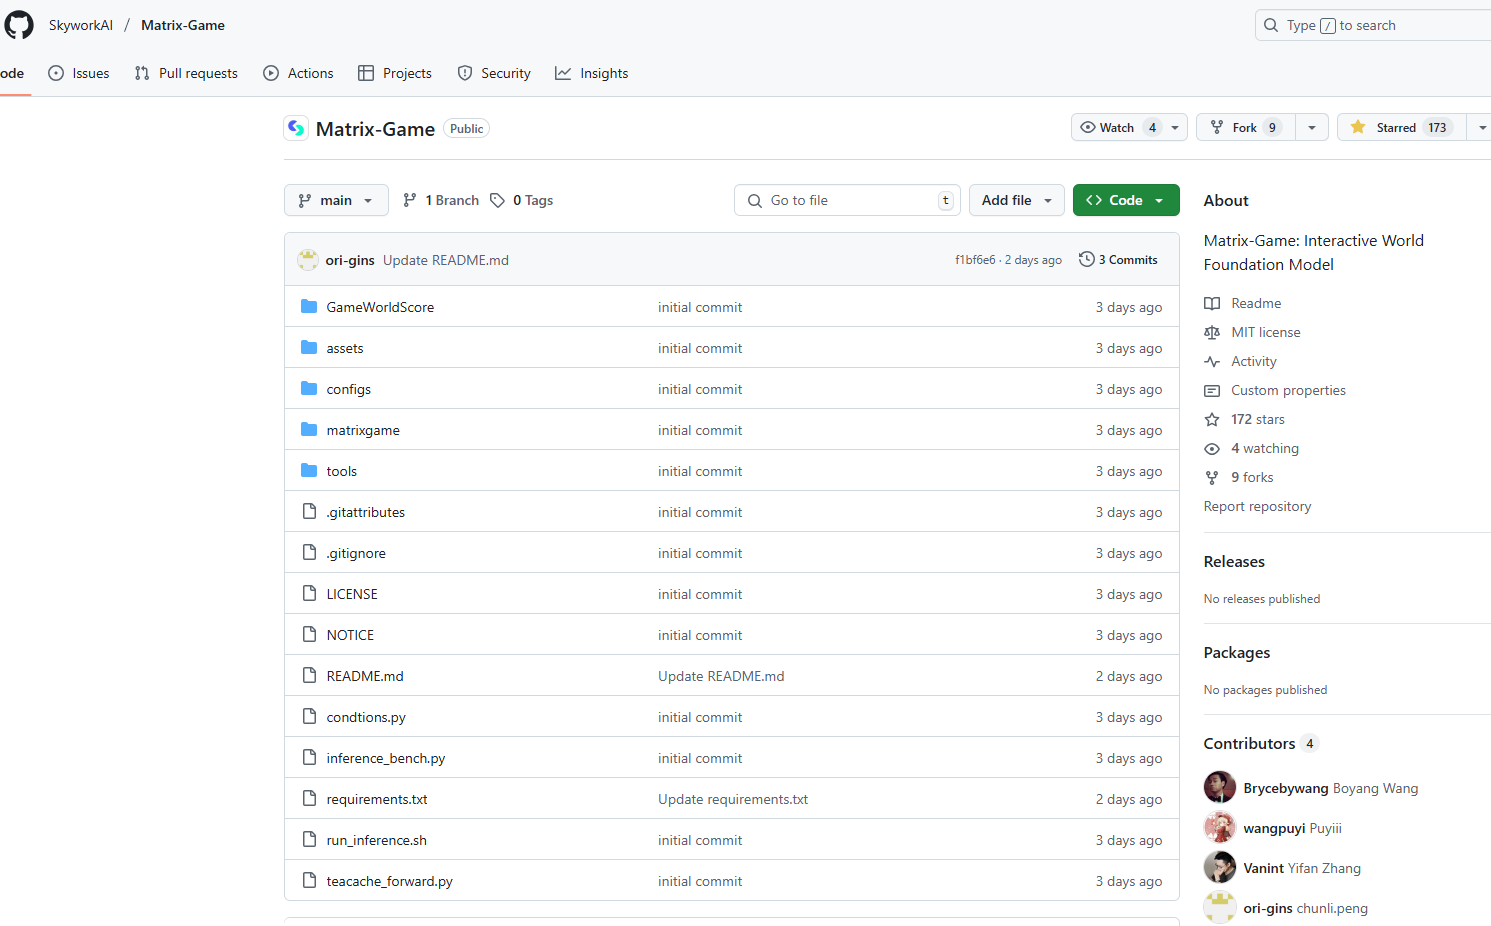Open the main branch dropdown
Screen dimensions: 1491x926
(x=336, y=200)
